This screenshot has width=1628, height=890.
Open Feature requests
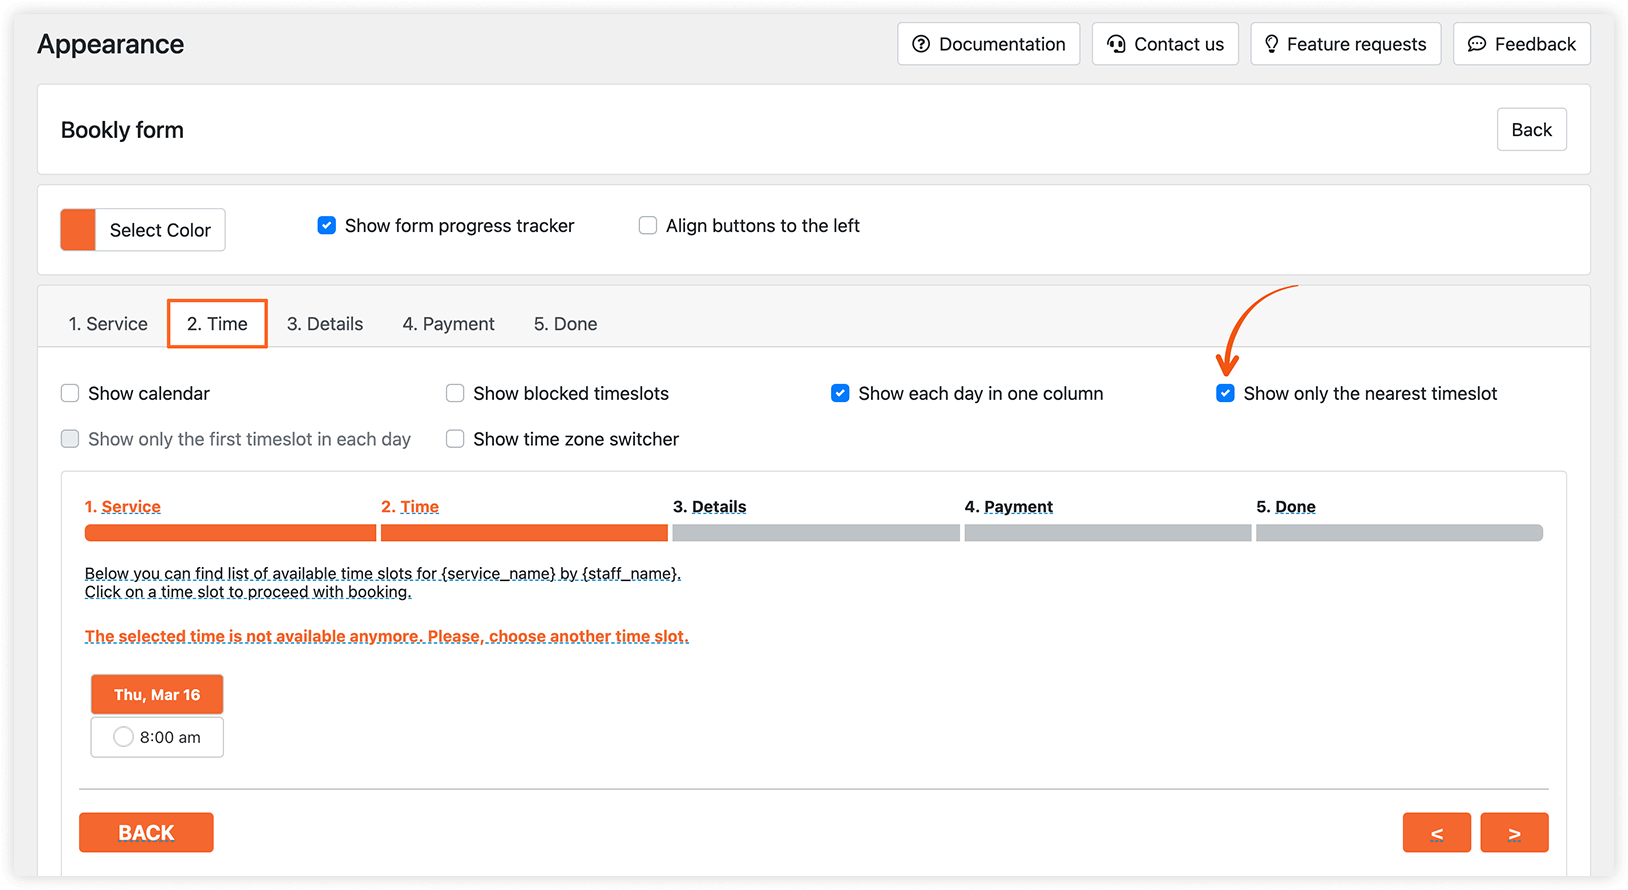point(1345,44)
